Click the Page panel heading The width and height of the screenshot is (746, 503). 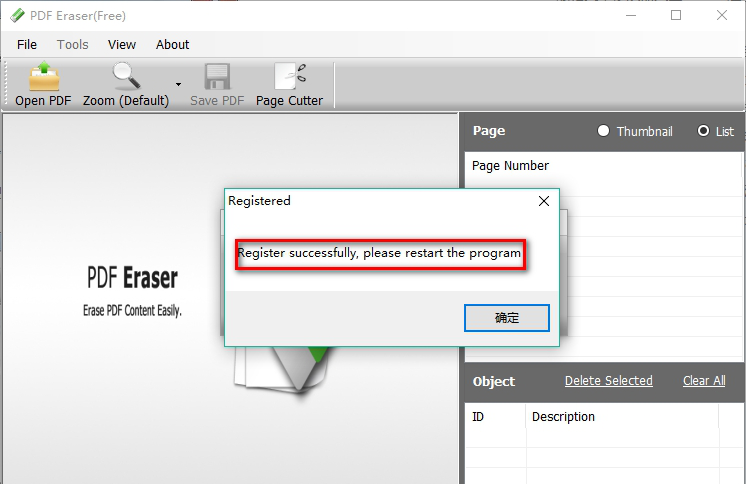(489, 131)
